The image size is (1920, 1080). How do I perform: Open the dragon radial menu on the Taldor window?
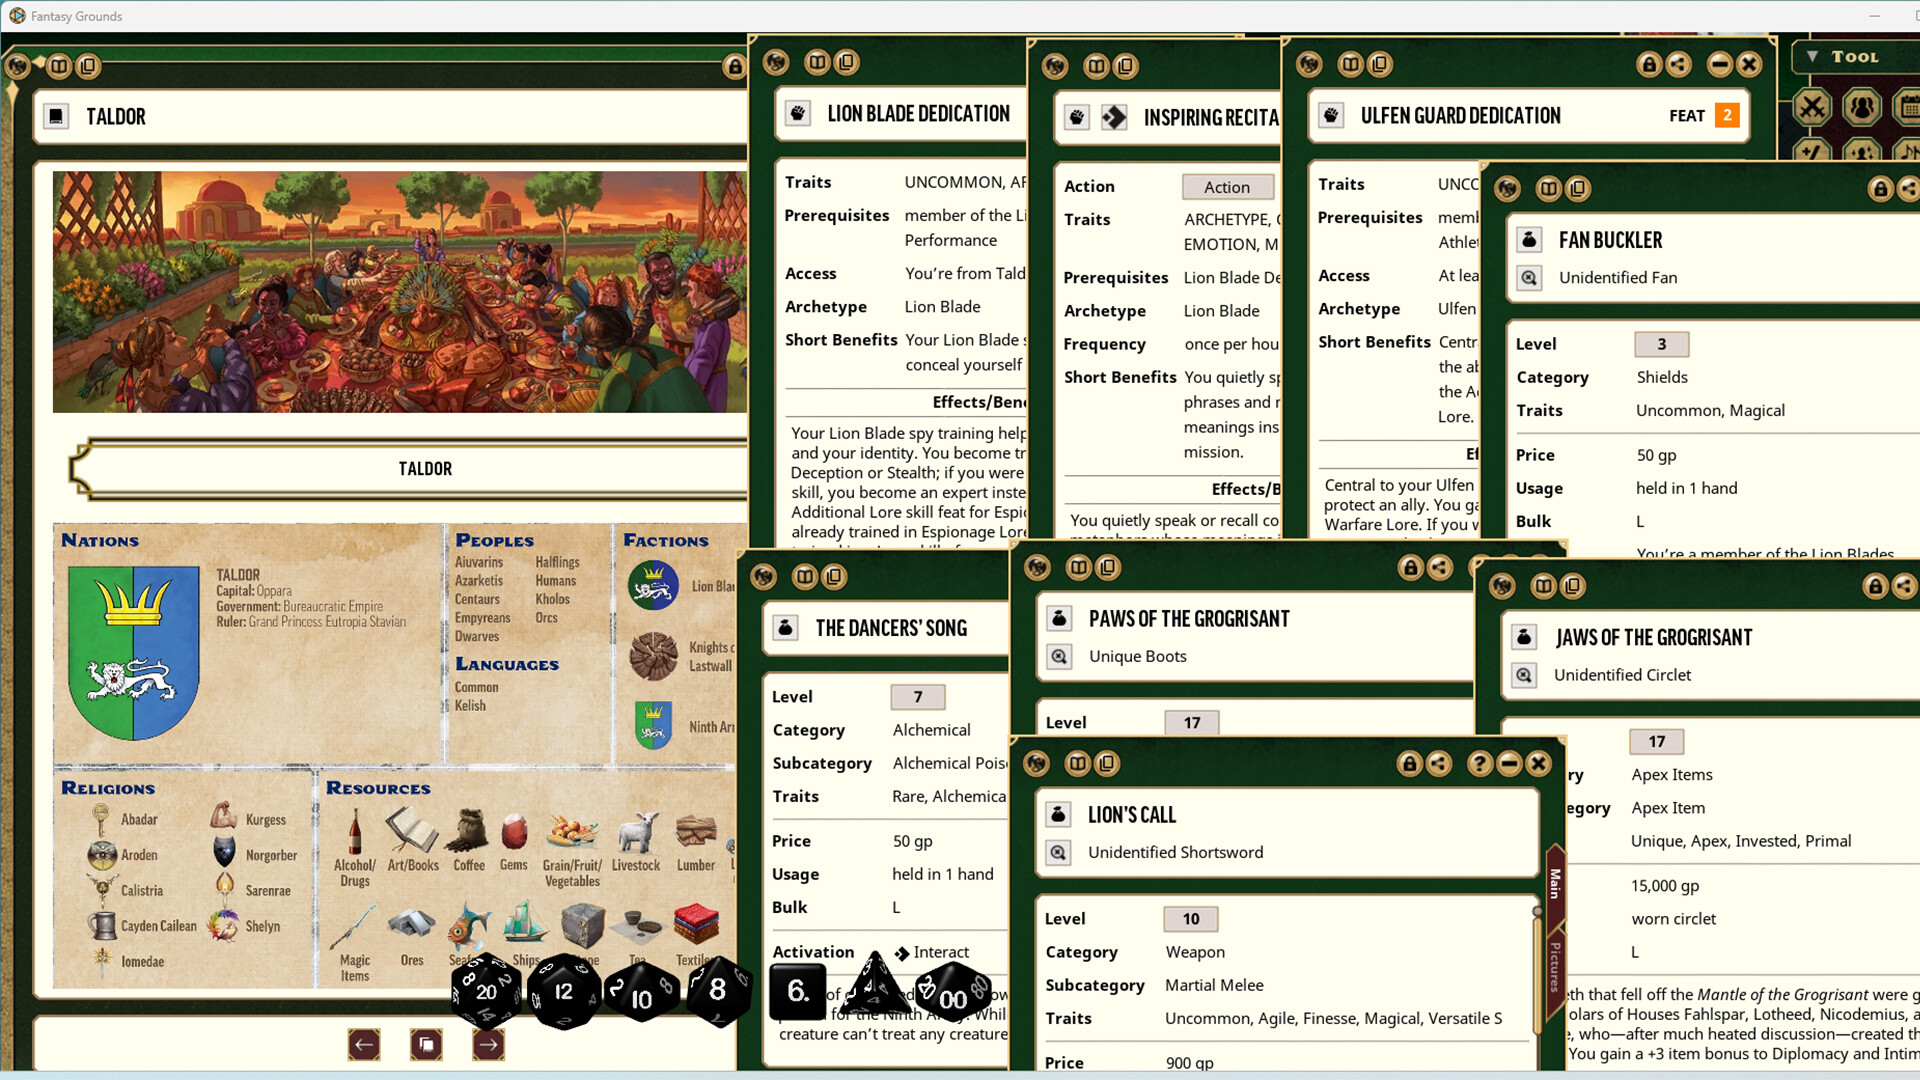pyautogui.click(x=16, y=66)
